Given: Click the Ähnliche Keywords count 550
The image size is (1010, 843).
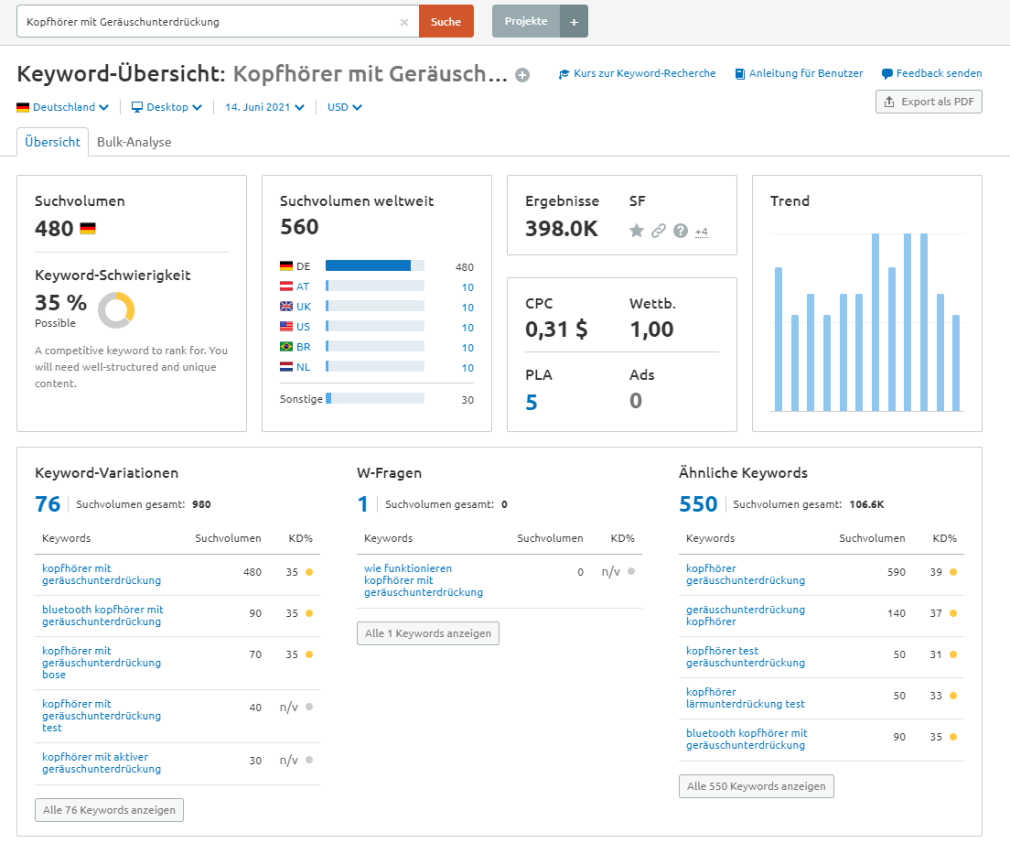Looking at the screenshot, I should [x=698, y=504].
